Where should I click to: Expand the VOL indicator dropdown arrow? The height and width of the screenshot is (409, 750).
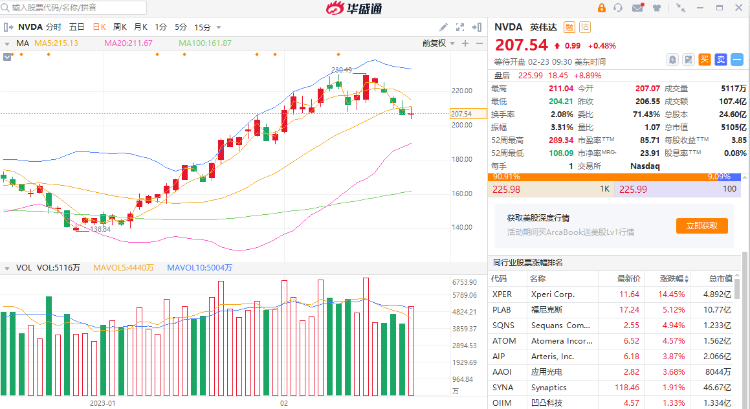tap(7, 268)
